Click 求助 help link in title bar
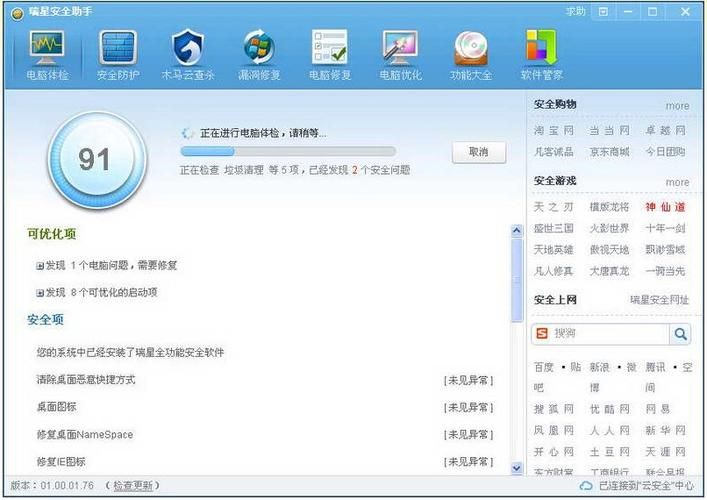 tap(575, 12)
